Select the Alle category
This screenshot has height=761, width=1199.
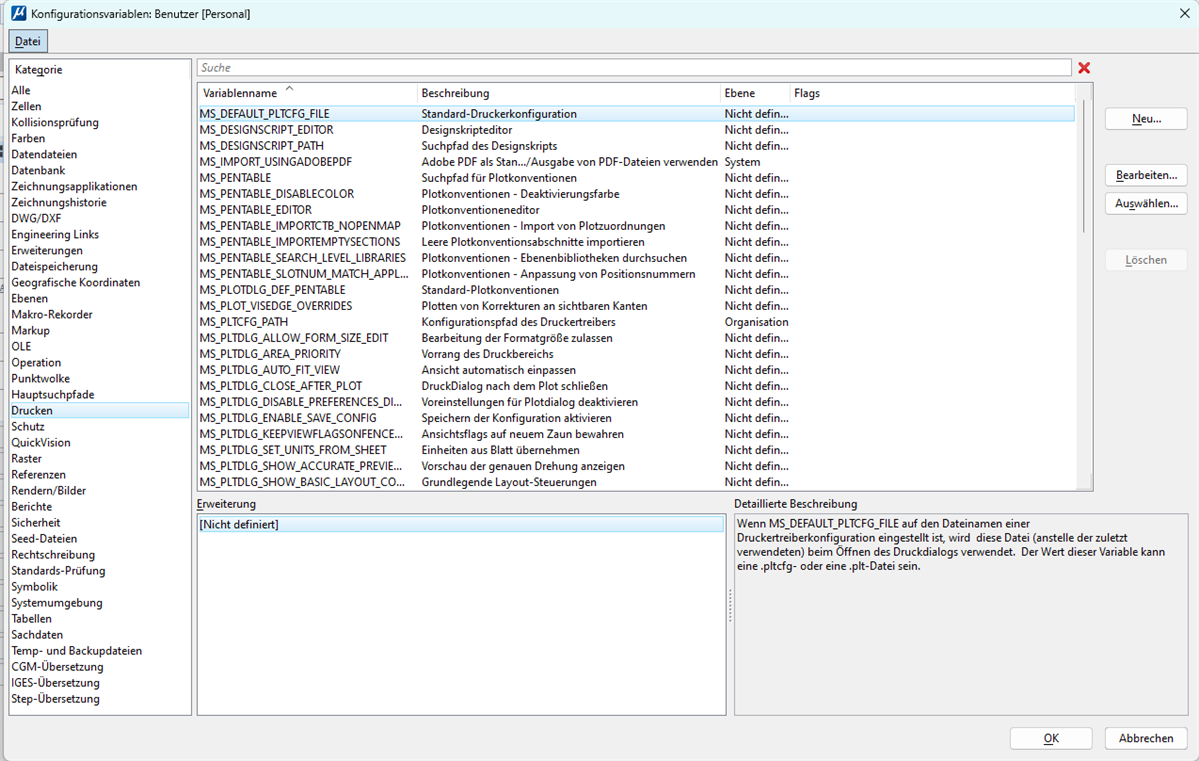click(21, 90)
